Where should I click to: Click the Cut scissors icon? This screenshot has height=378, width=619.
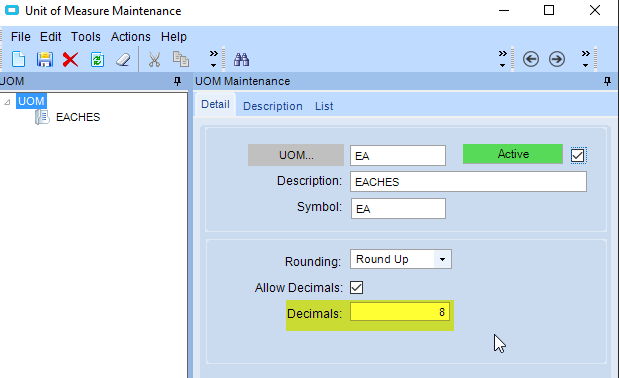coord(154,60)
